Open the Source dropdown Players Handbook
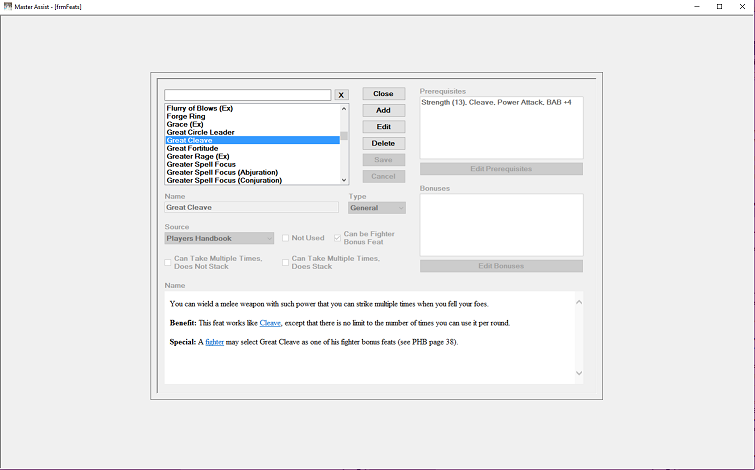Screen dimensions: 755x470 tap(219, 238)
